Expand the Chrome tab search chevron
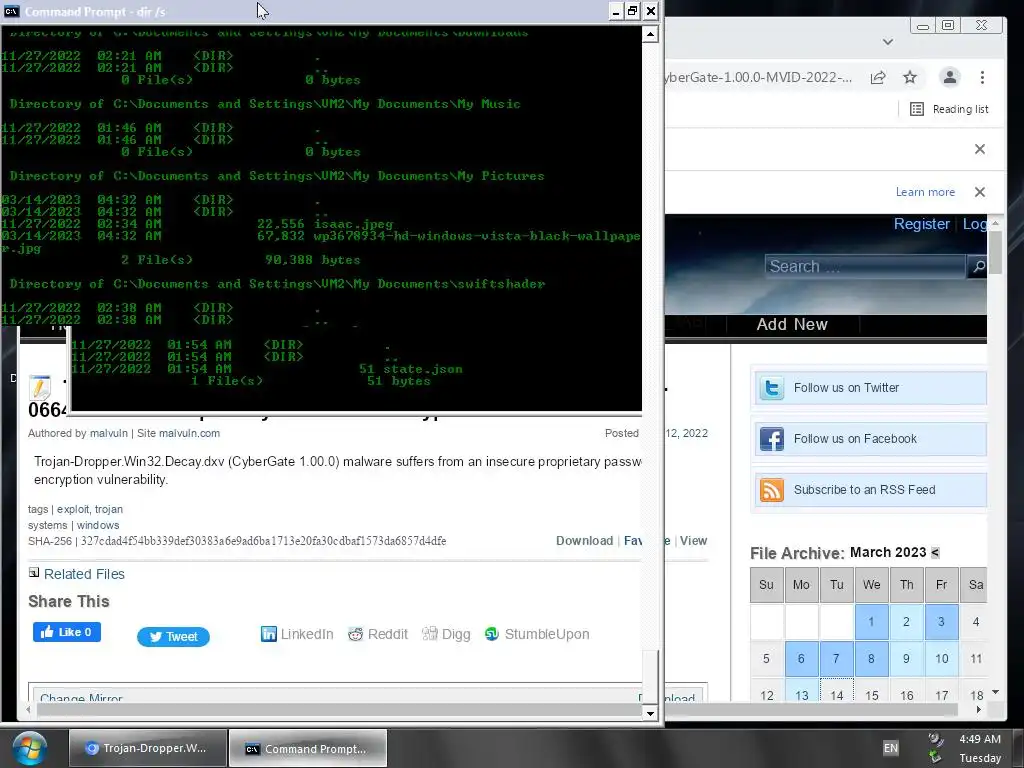 [888, 42]
